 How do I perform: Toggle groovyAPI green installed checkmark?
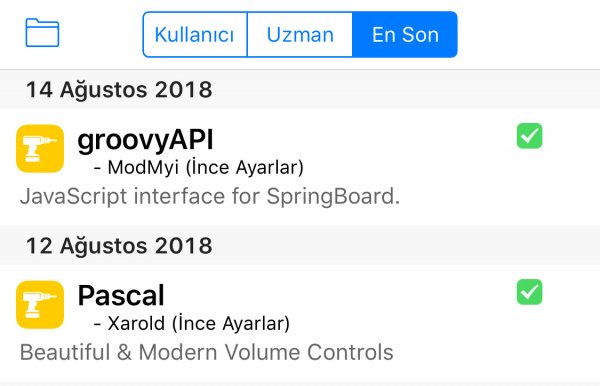(529, 136)
